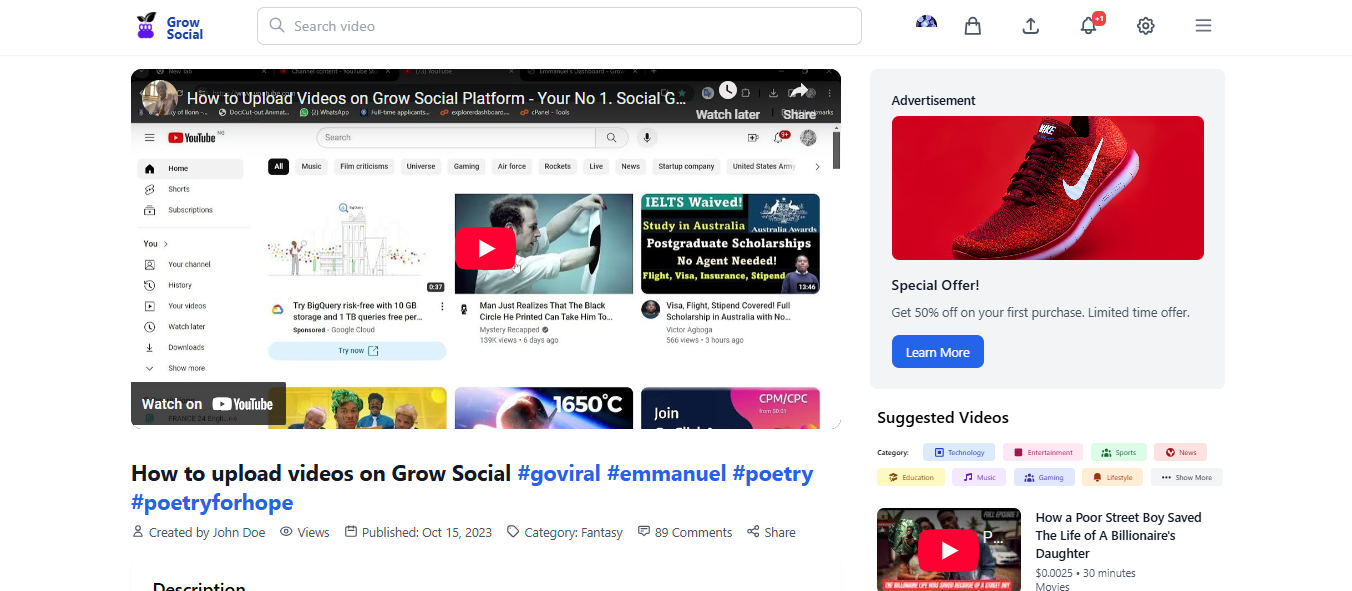Click the channel avatar on the embedded video
Viewport: 1352px width, 591px height.
(159, 98)
